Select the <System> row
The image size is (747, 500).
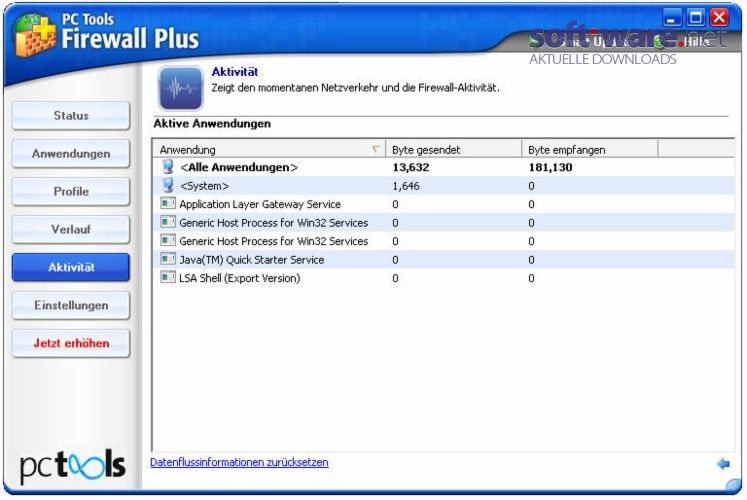(443, 186)
